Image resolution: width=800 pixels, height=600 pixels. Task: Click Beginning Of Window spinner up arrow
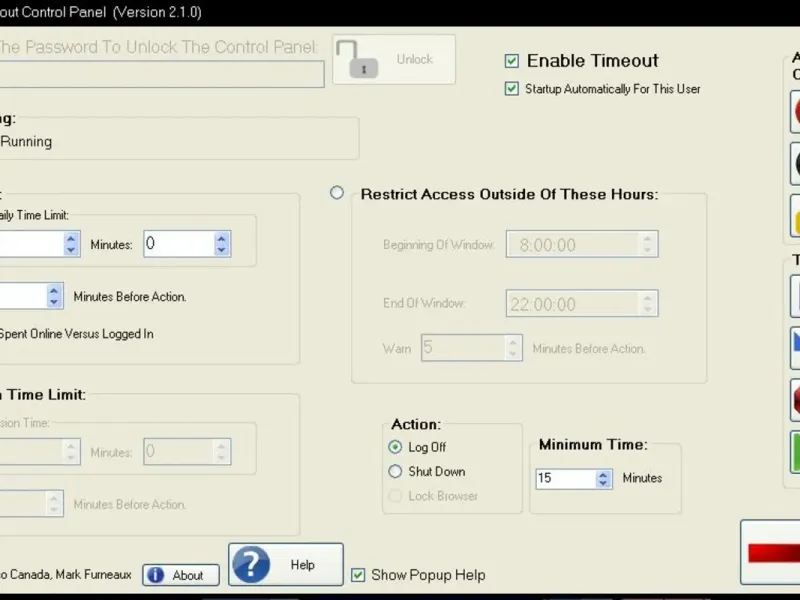(647, 238)
